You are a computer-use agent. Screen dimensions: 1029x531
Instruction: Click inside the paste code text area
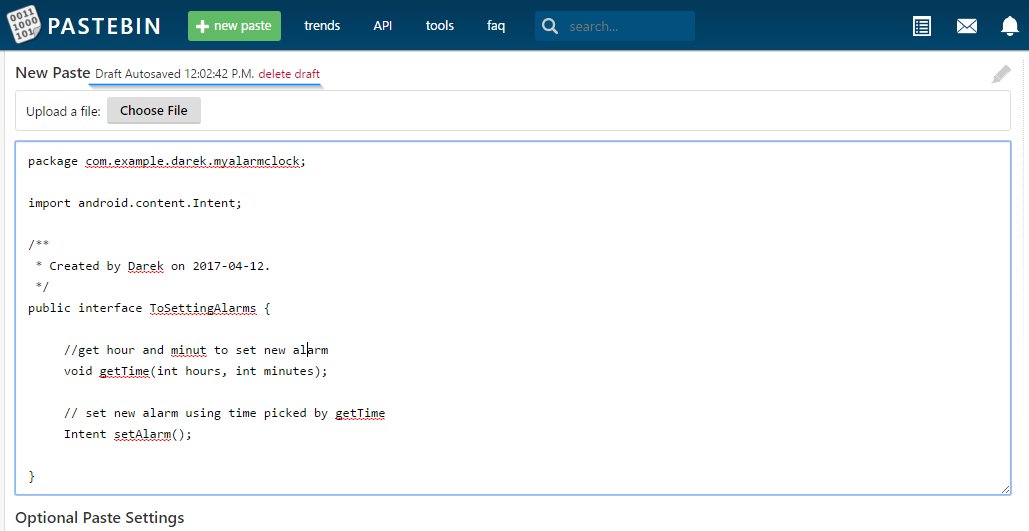tap(513, 318)
